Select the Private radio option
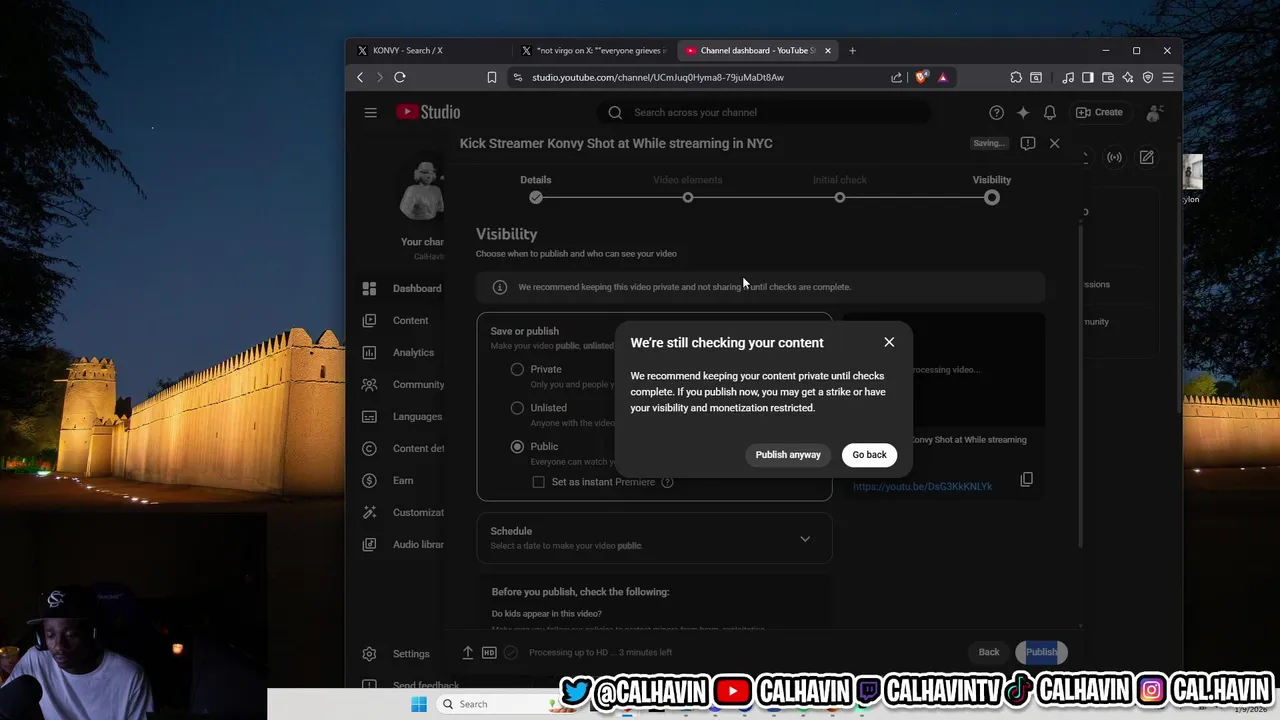Screen dimensions: 1280x720 coord(517,369)
